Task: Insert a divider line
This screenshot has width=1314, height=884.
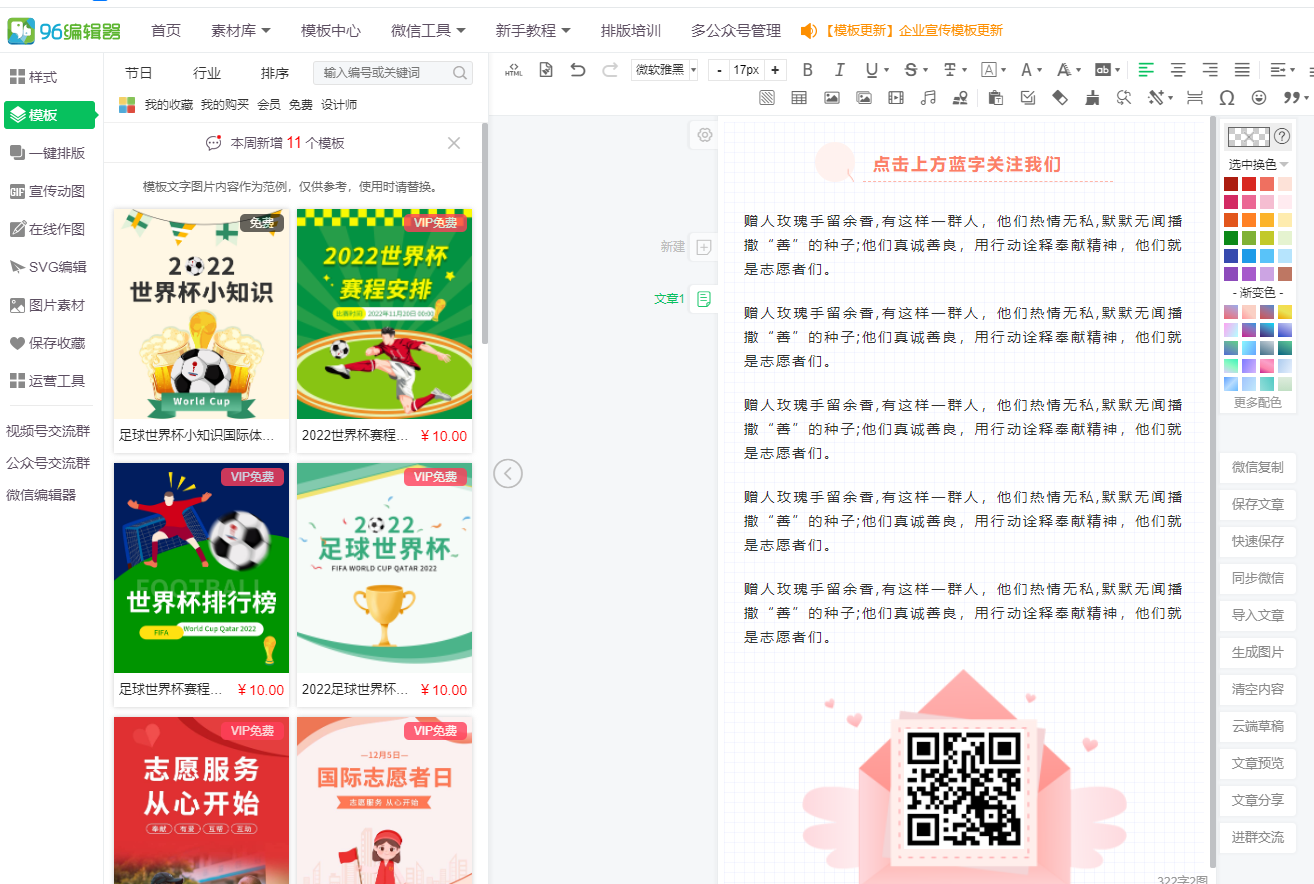Action: (1194, 98)
